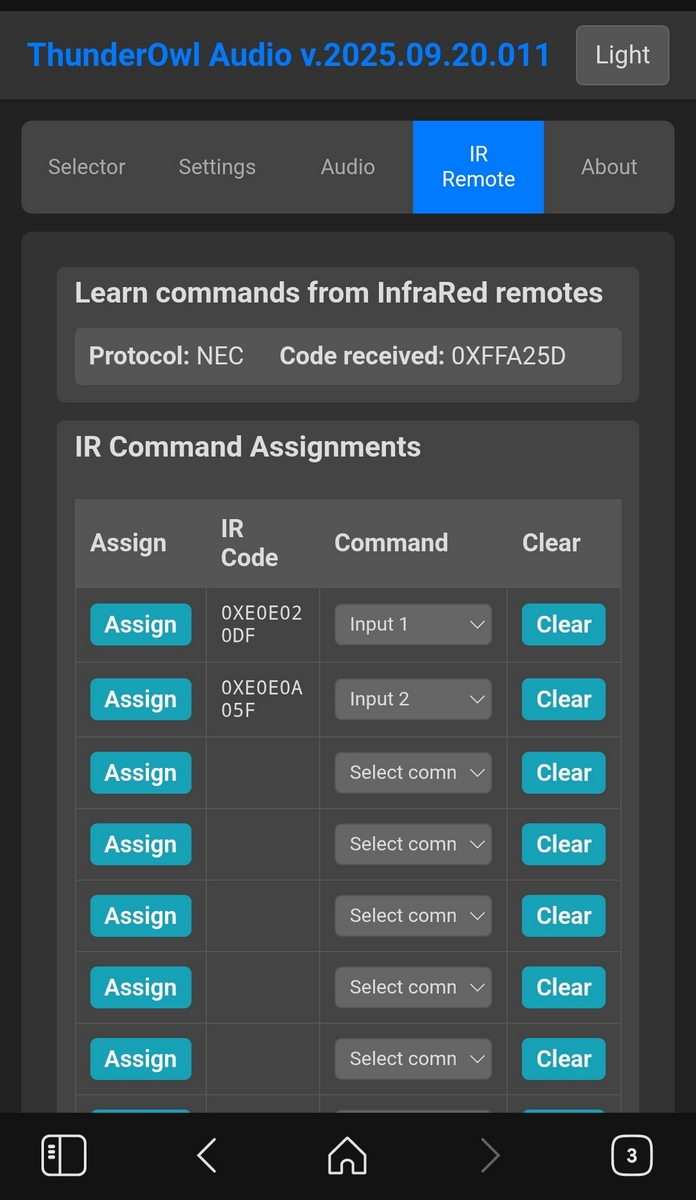Open the fifth row Select command dropdown
Screen dimensions: 696x1200
[x=413, y=916]
